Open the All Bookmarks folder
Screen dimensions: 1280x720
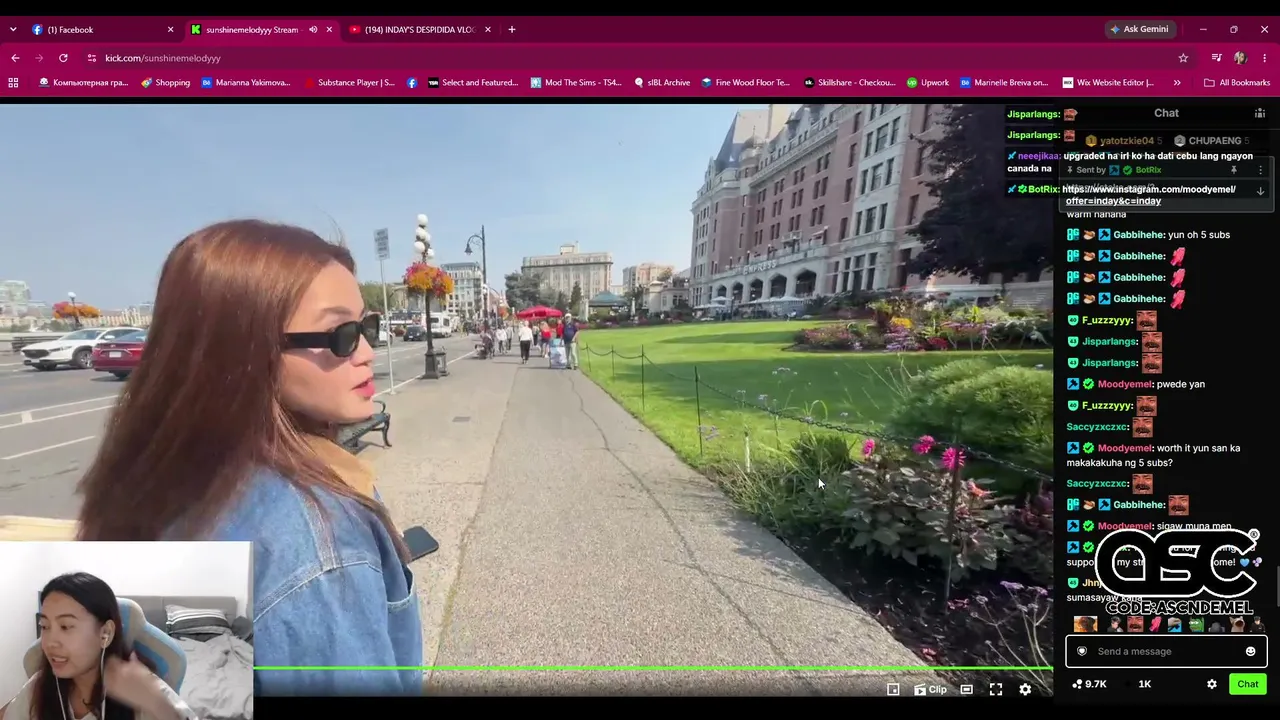pyautogui.click(x=1236, y=82)
